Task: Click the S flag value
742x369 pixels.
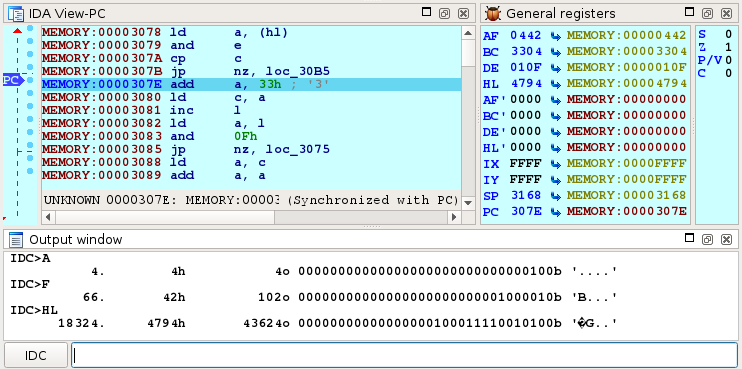Action: [729, 34]
